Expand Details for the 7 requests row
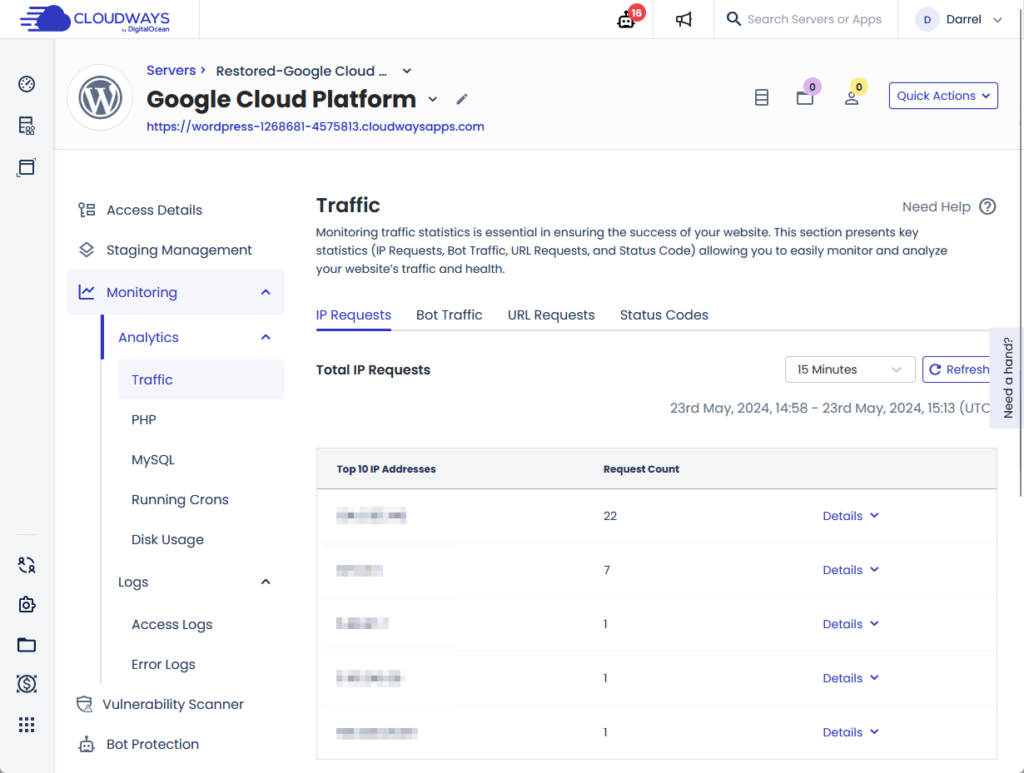Viewport: 1024px width, 773px height. (851, 570)
